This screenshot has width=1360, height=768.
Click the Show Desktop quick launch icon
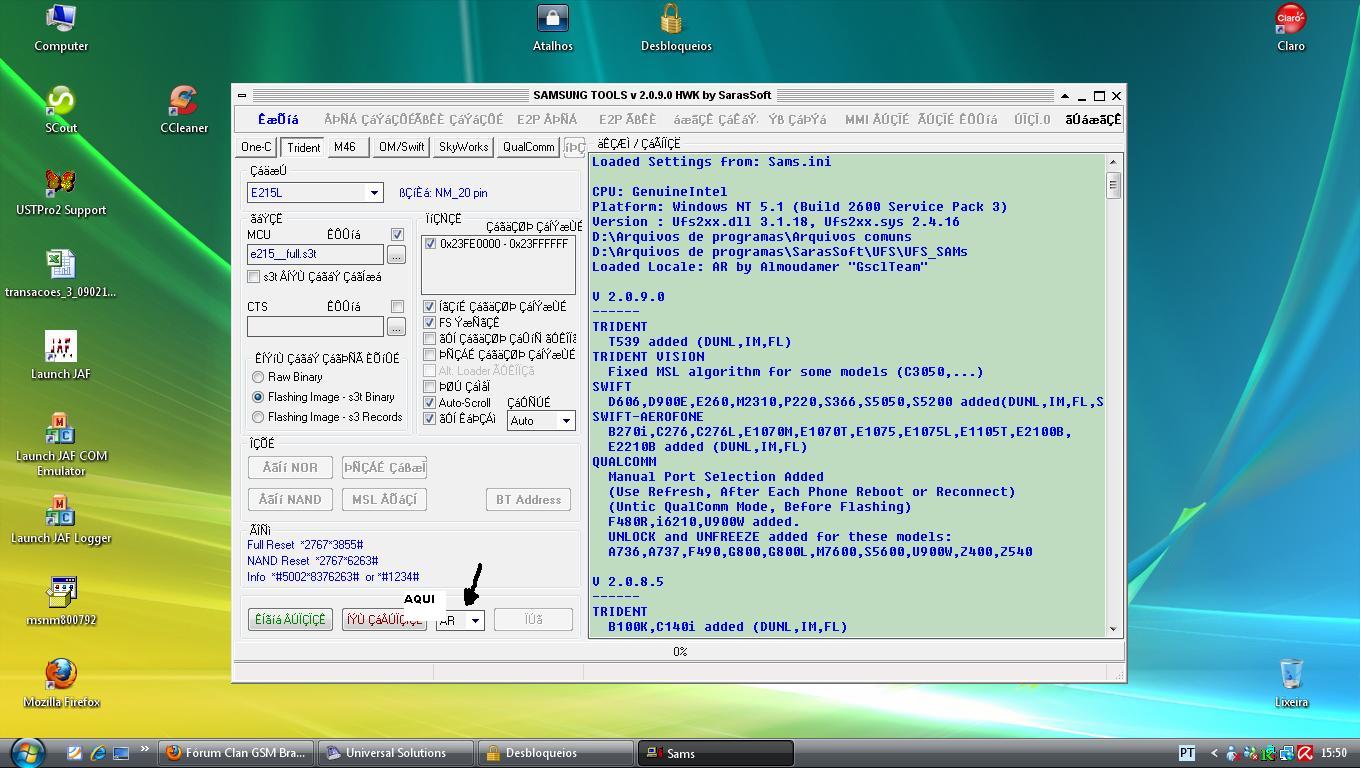coord(121,753)
